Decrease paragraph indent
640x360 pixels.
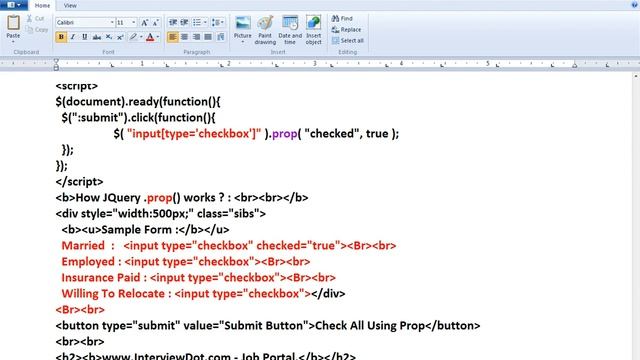tap(173, 22)
